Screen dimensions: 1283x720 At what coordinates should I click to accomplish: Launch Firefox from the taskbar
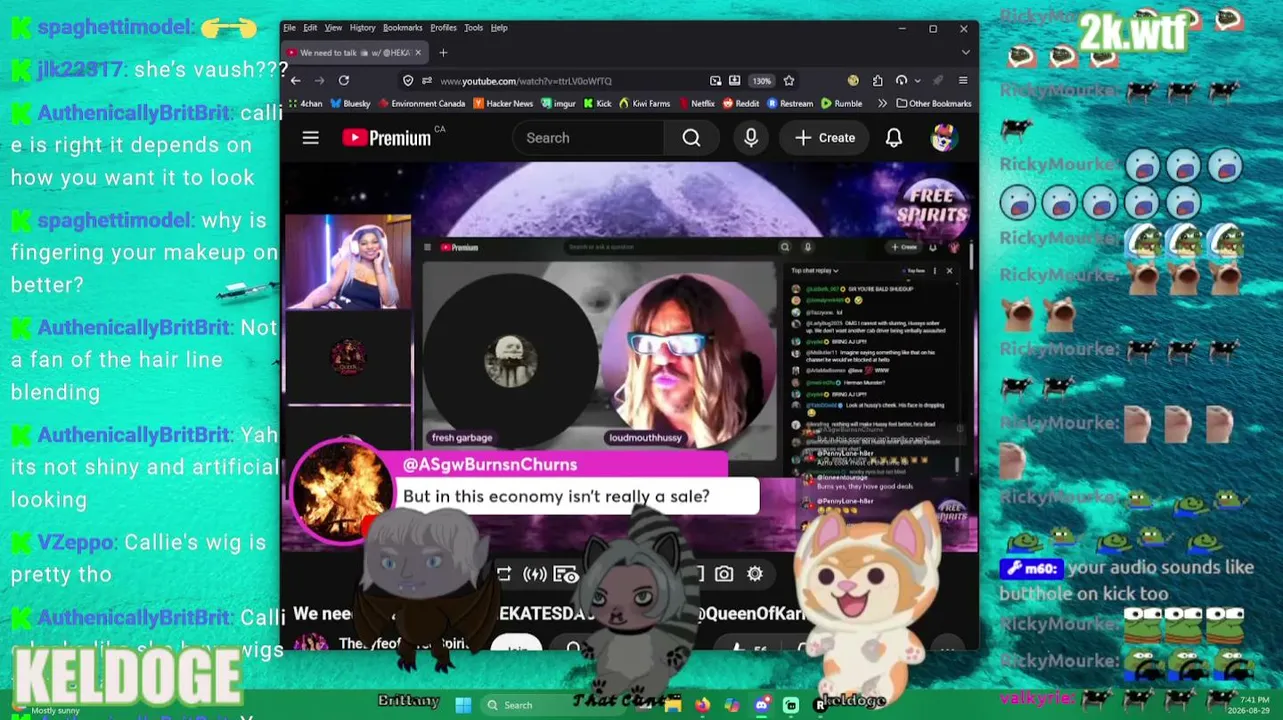click(x=702, y=705)
